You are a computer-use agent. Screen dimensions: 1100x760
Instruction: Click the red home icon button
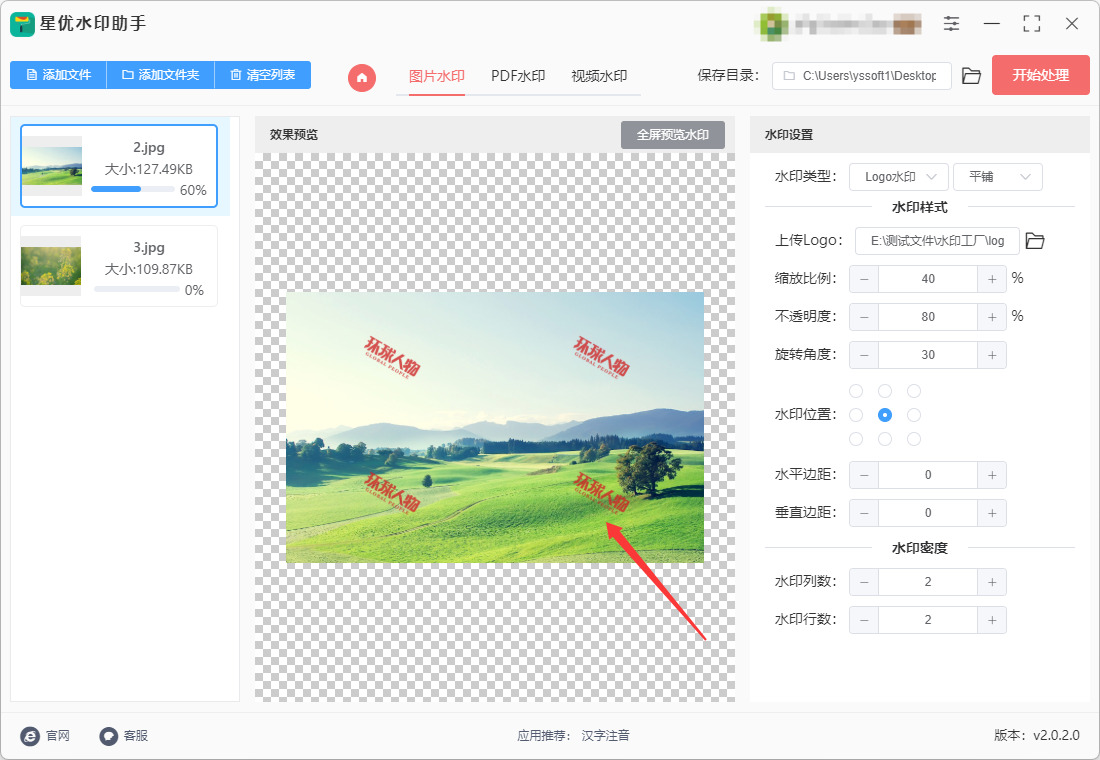click(x=362, y=77)
